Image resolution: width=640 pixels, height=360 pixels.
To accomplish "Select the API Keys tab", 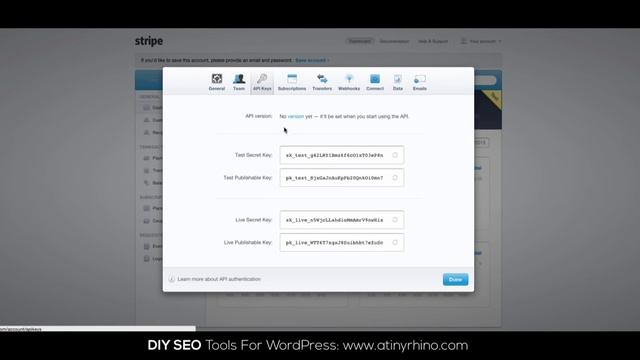I will coord(262,82).
